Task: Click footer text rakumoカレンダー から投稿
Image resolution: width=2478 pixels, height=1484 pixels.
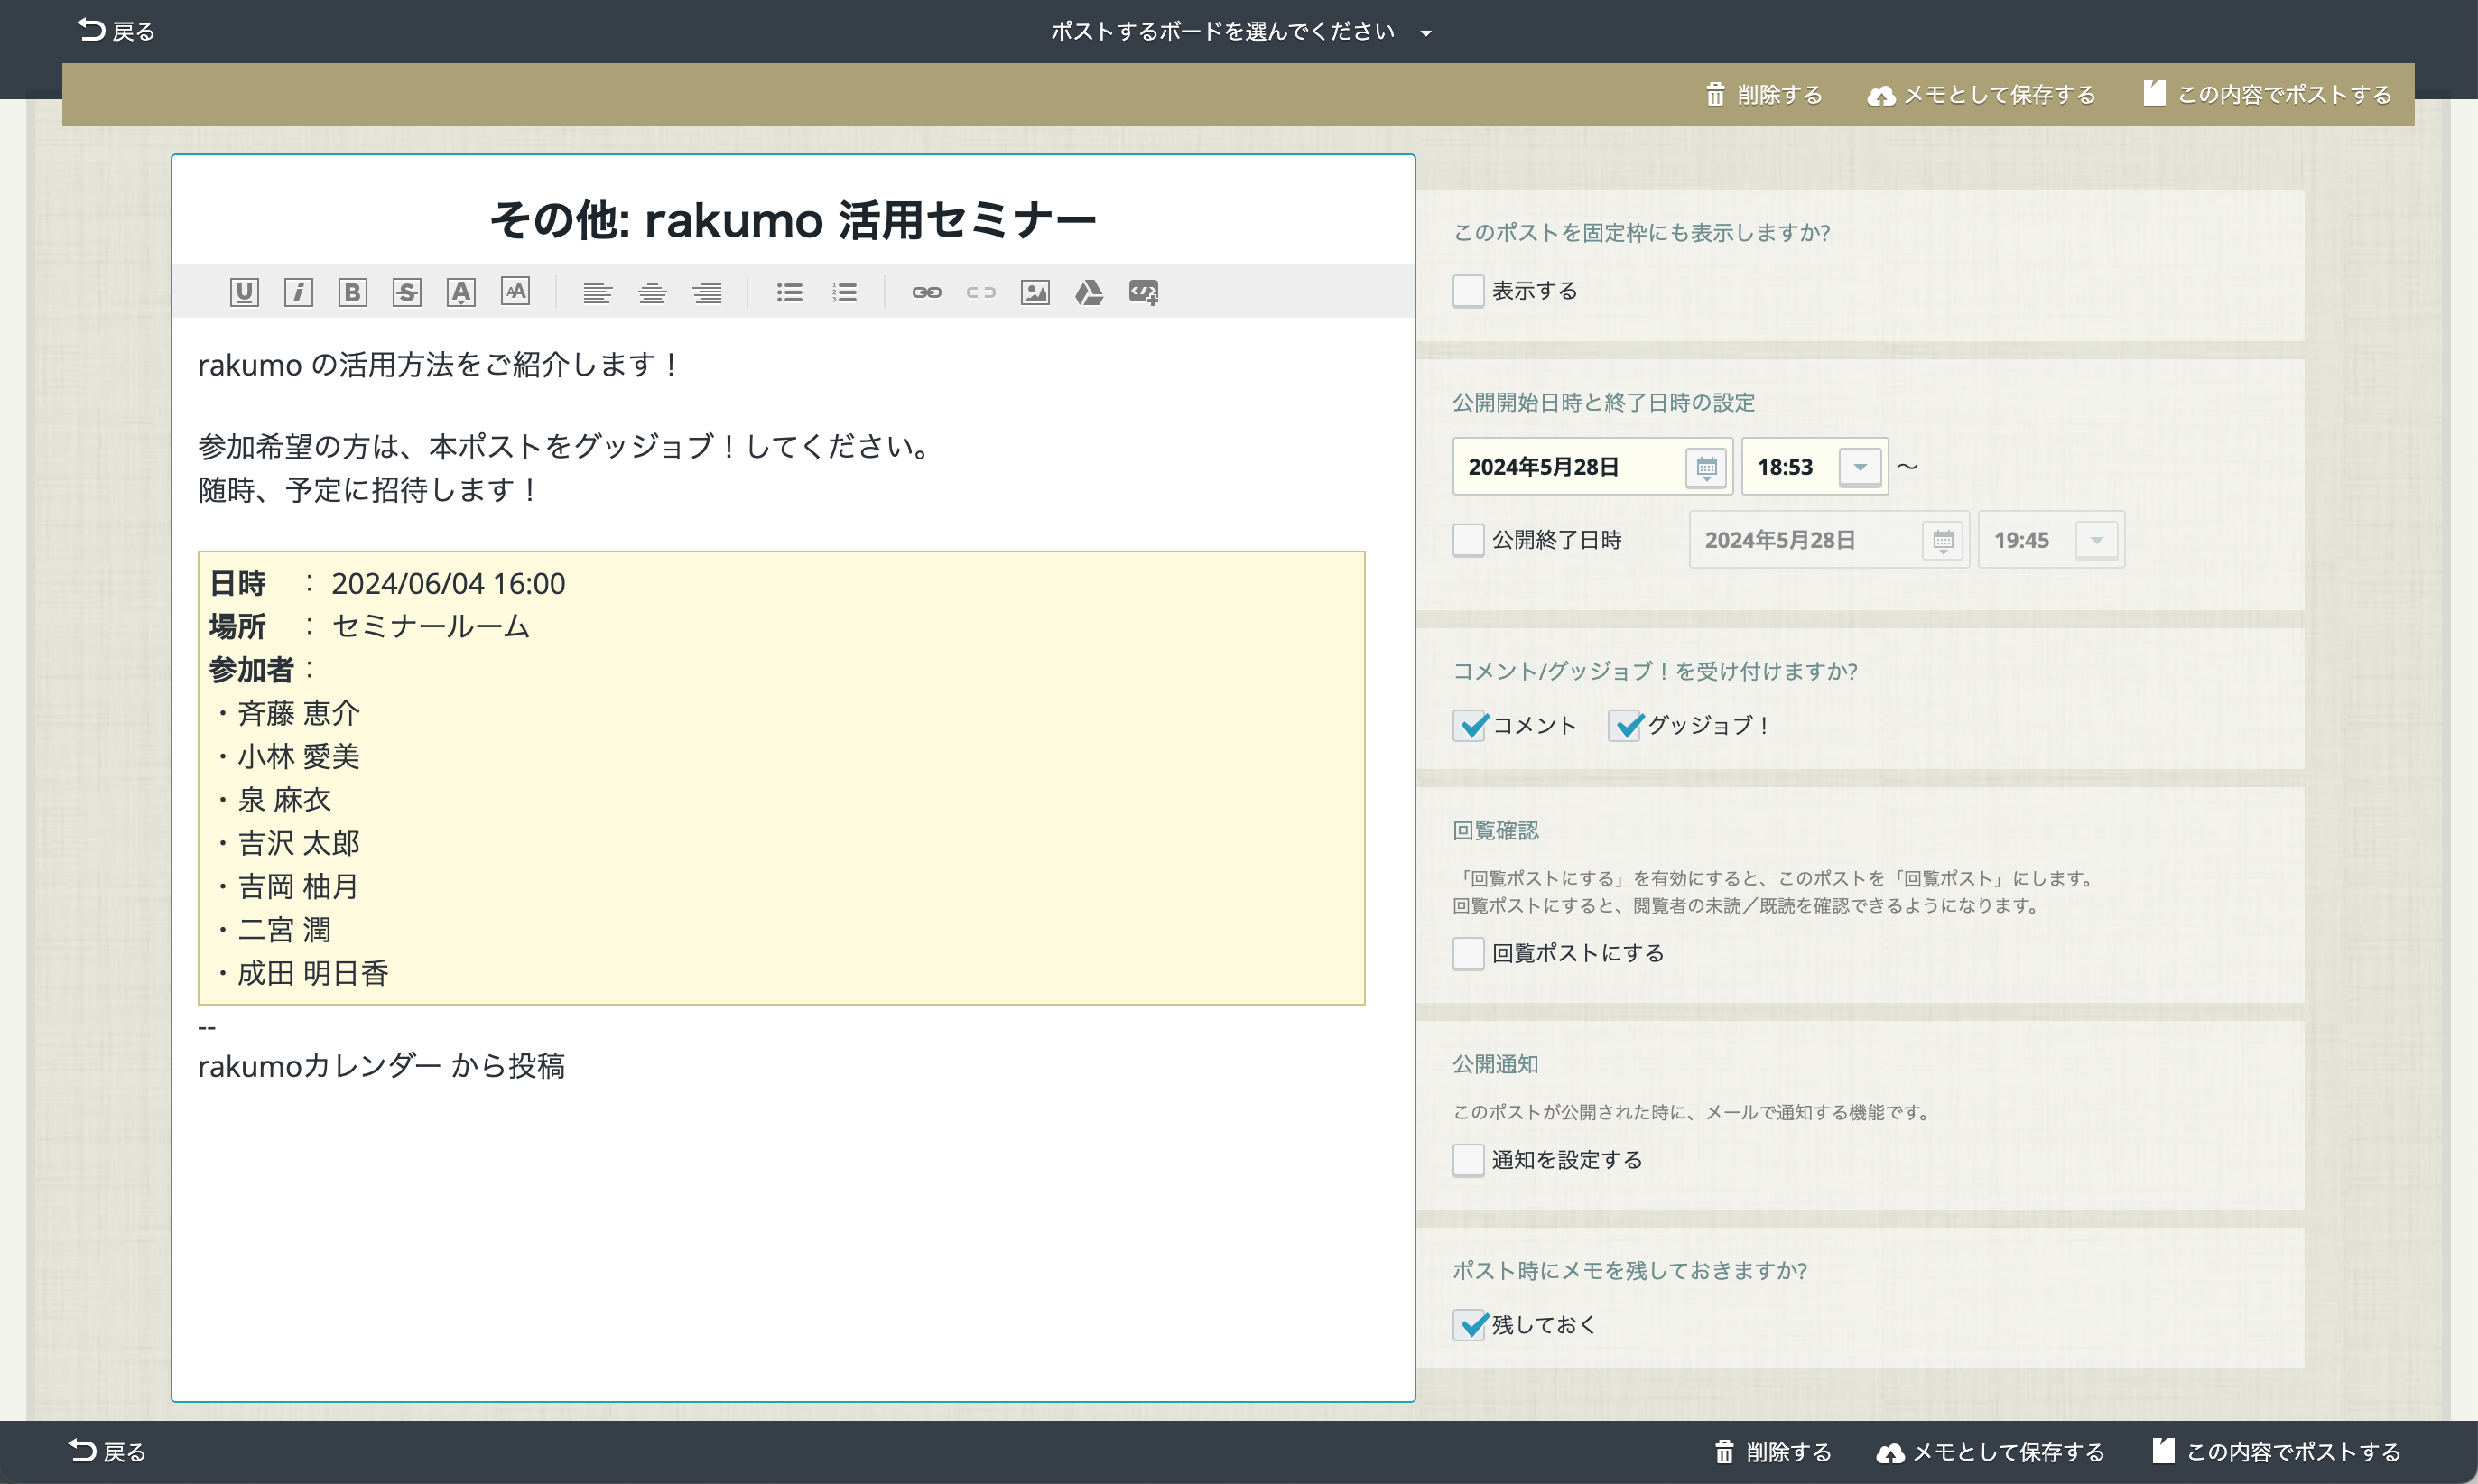Action: [381, 1066]
